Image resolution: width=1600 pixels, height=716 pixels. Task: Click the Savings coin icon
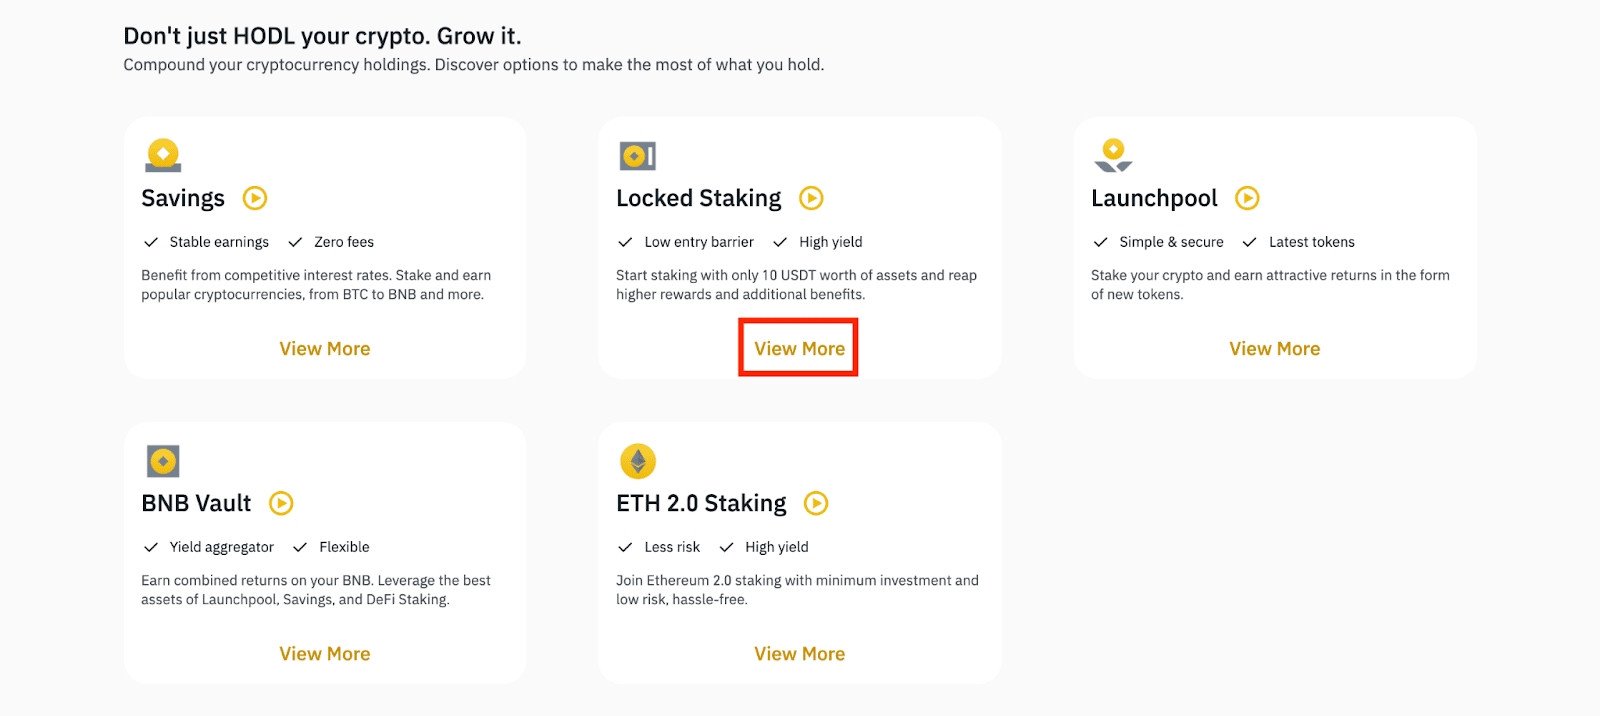[x=163, y=156]
